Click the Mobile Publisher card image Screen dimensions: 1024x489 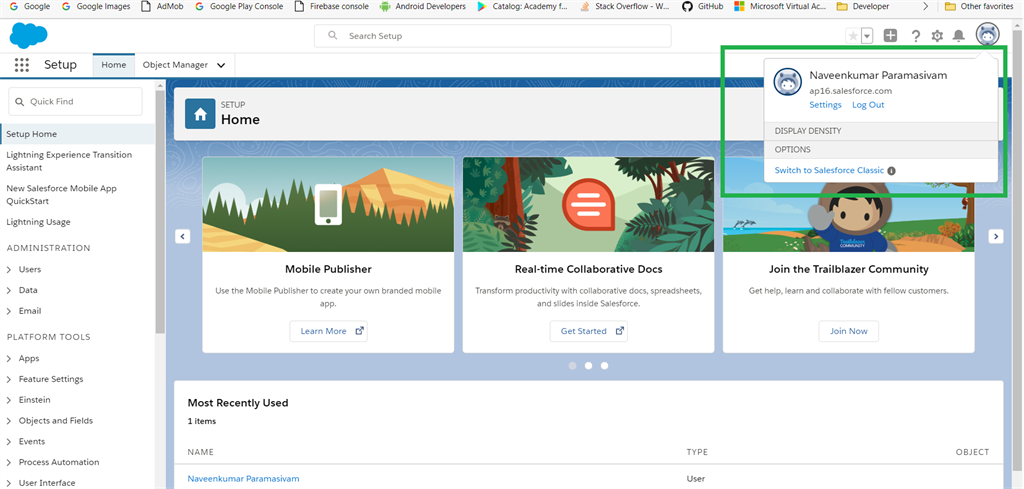(x=328, y=204)
